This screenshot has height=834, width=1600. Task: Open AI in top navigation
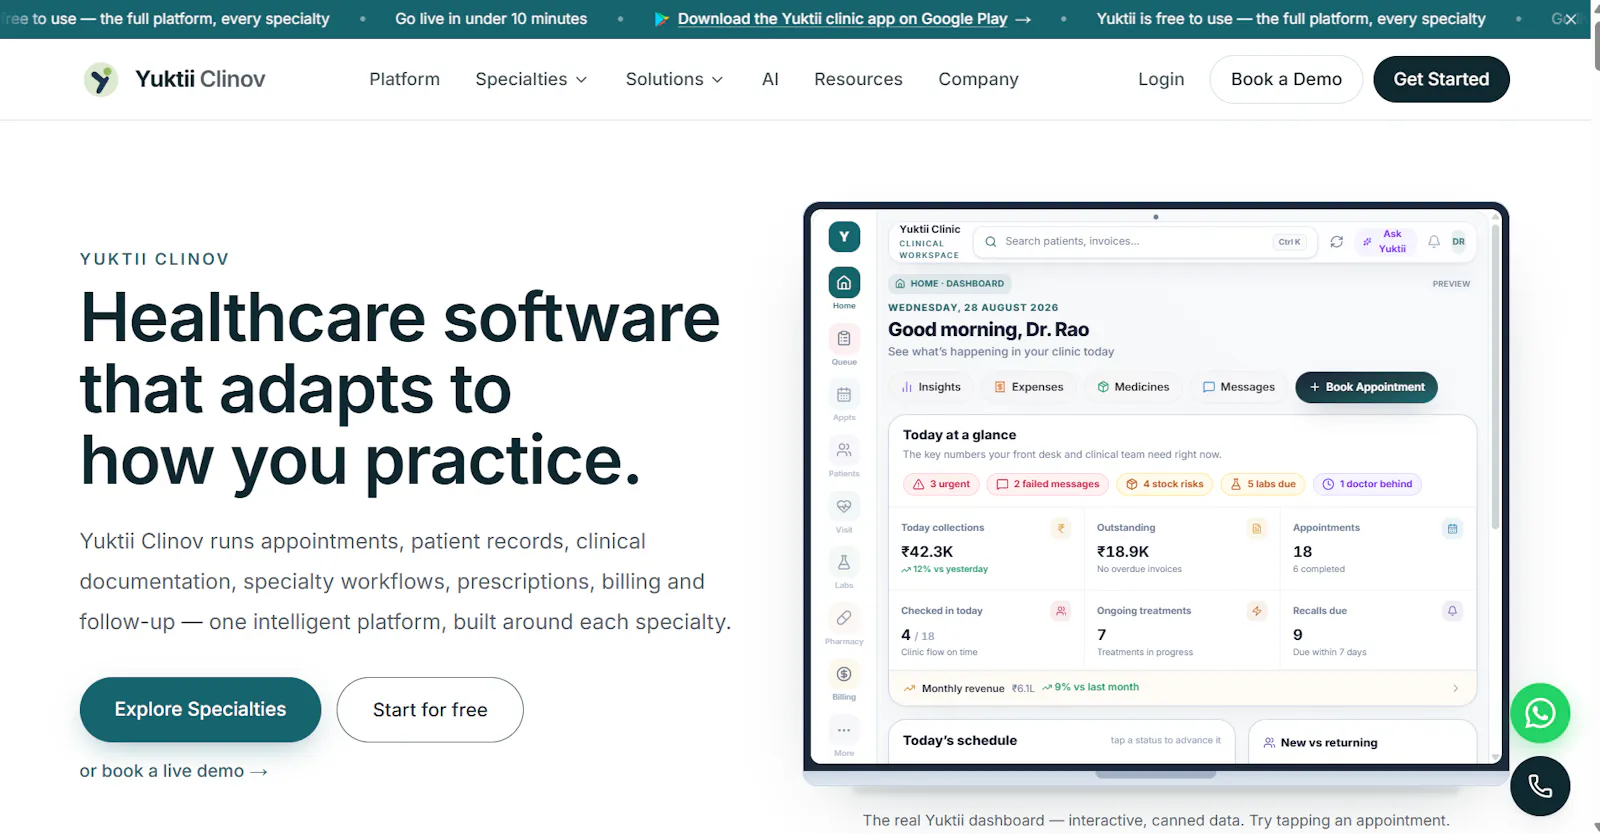coord(770,79)
